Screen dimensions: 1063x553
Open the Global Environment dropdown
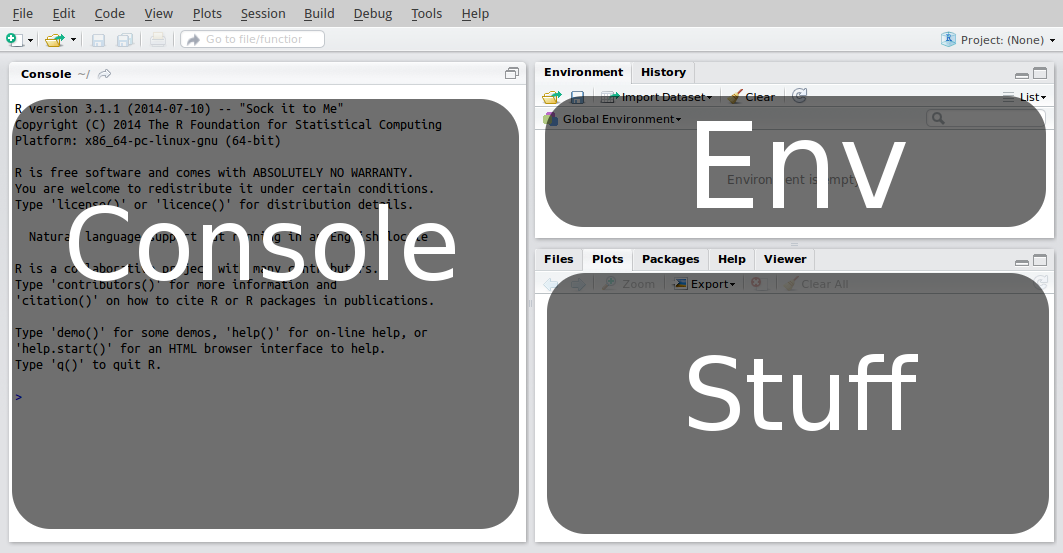[612, 119]
